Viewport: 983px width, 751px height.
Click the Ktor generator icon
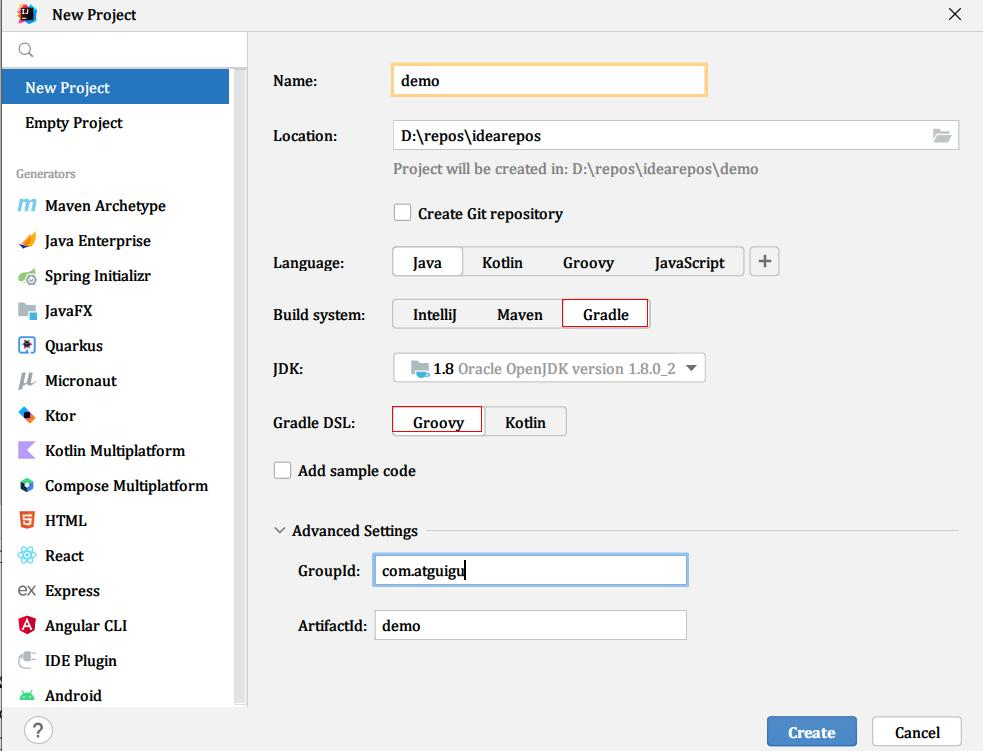(x=26, y=415)
